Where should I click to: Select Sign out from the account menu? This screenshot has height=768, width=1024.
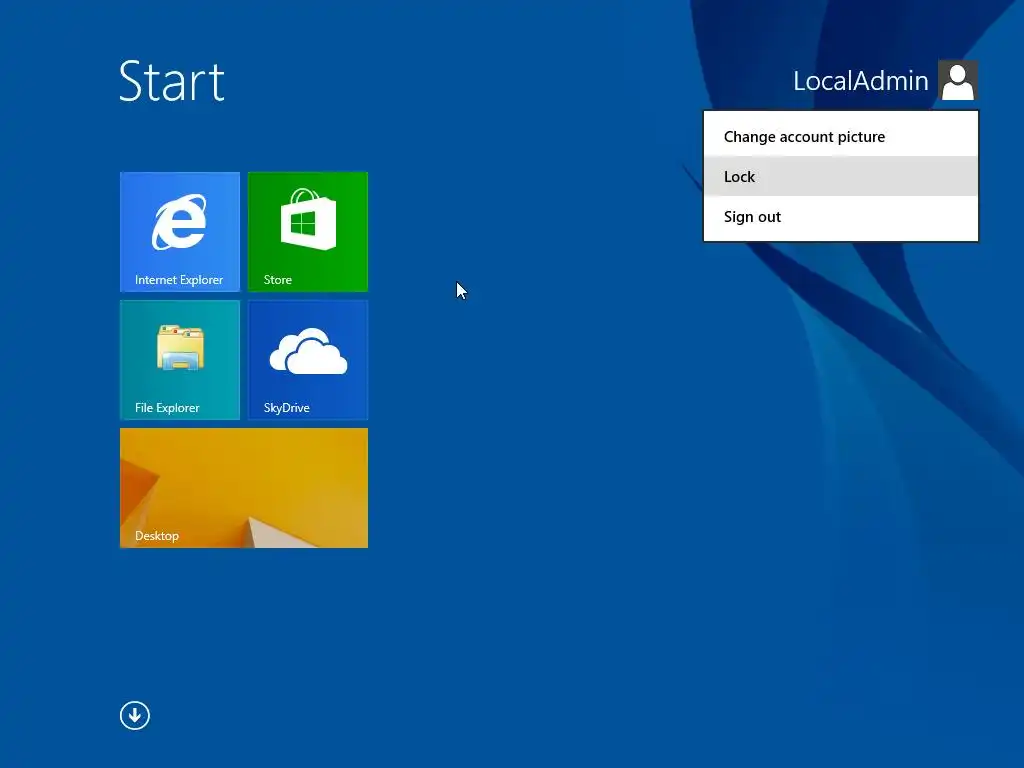pyautogui.click(x=840, y=217)
